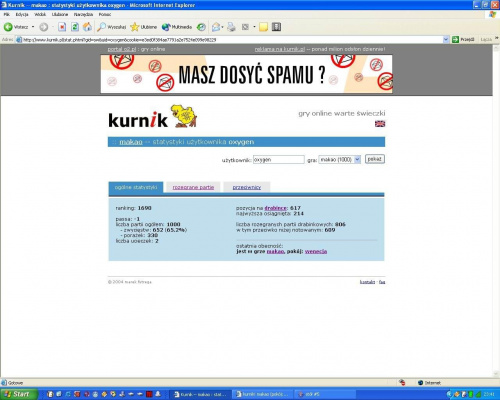The height and width of the screenshot is (400, 500).
Task: Click the Print printer icon in toolbar
Action: pyautogui.click(x=231, y=27)
